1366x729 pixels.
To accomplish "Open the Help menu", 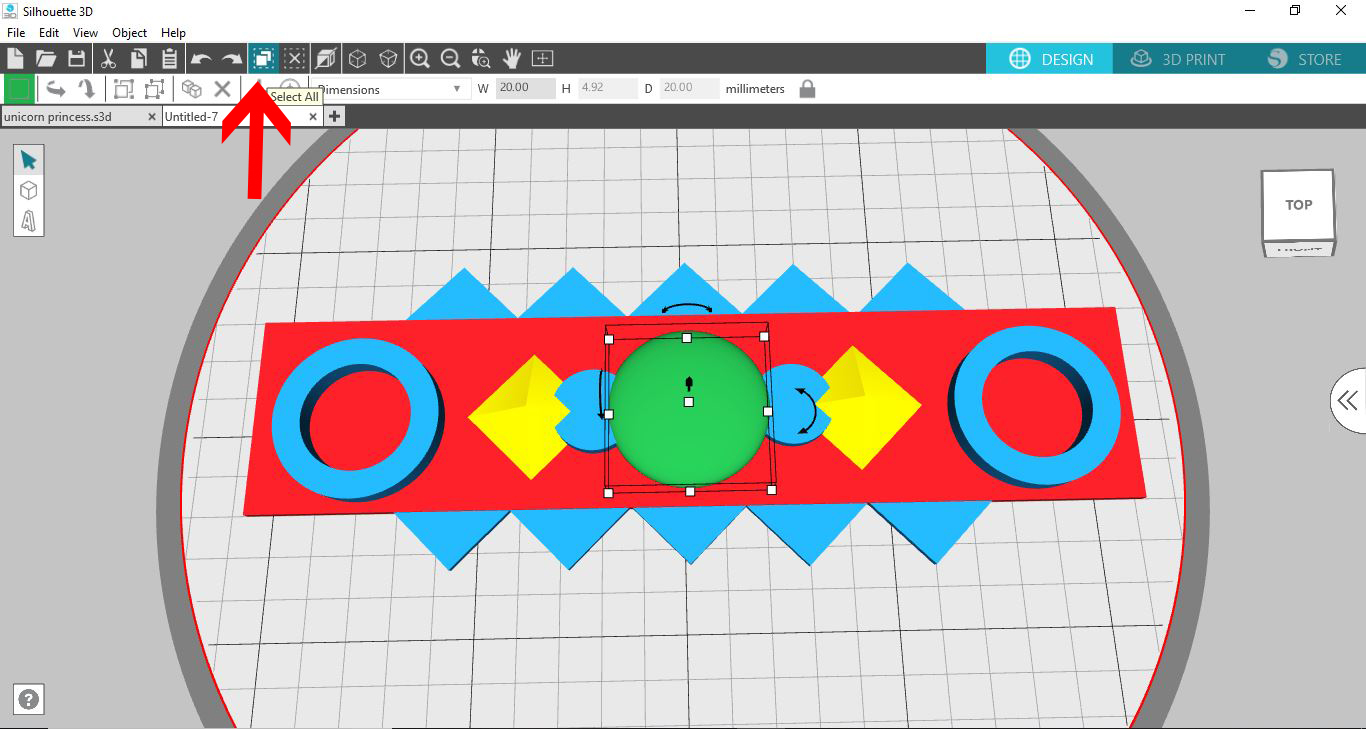I will pyautogui.click(x=174, y=33).
